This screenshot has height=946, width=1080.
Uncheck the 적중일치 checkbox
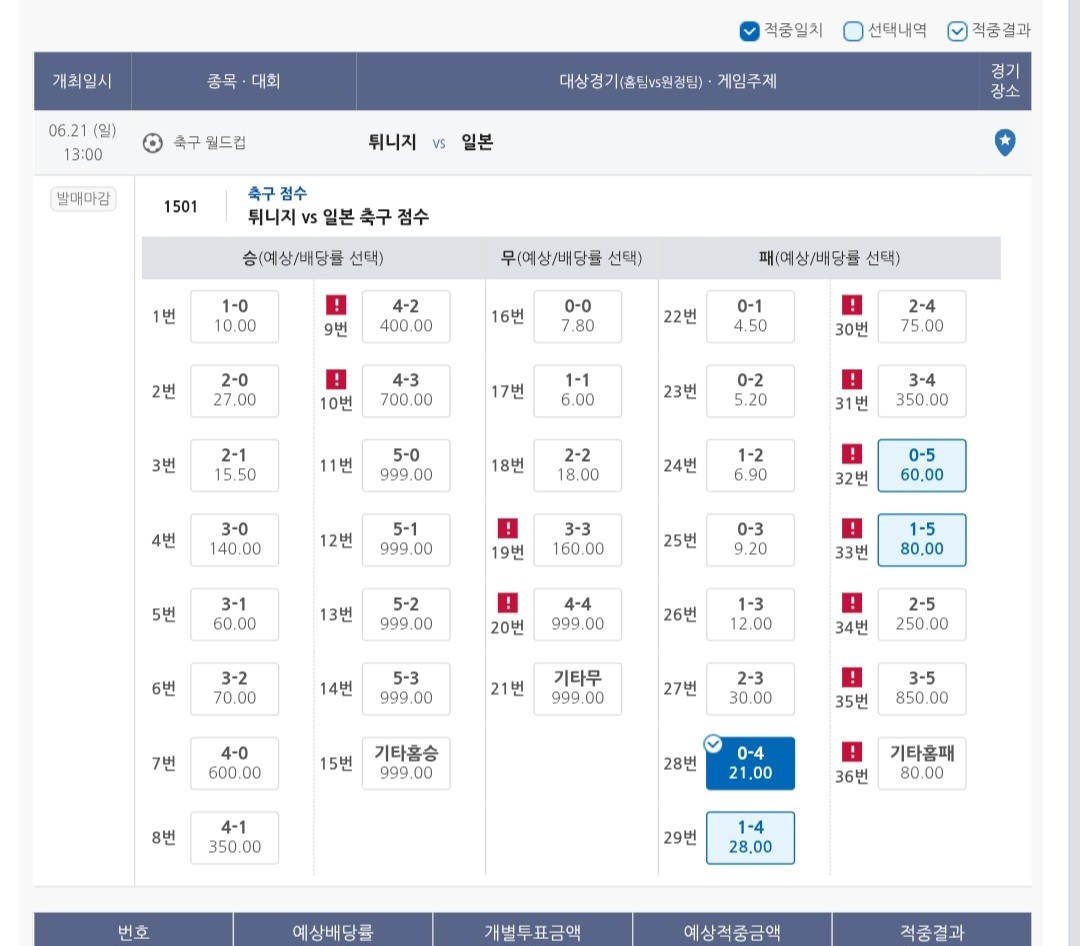(x=749, y=31)
